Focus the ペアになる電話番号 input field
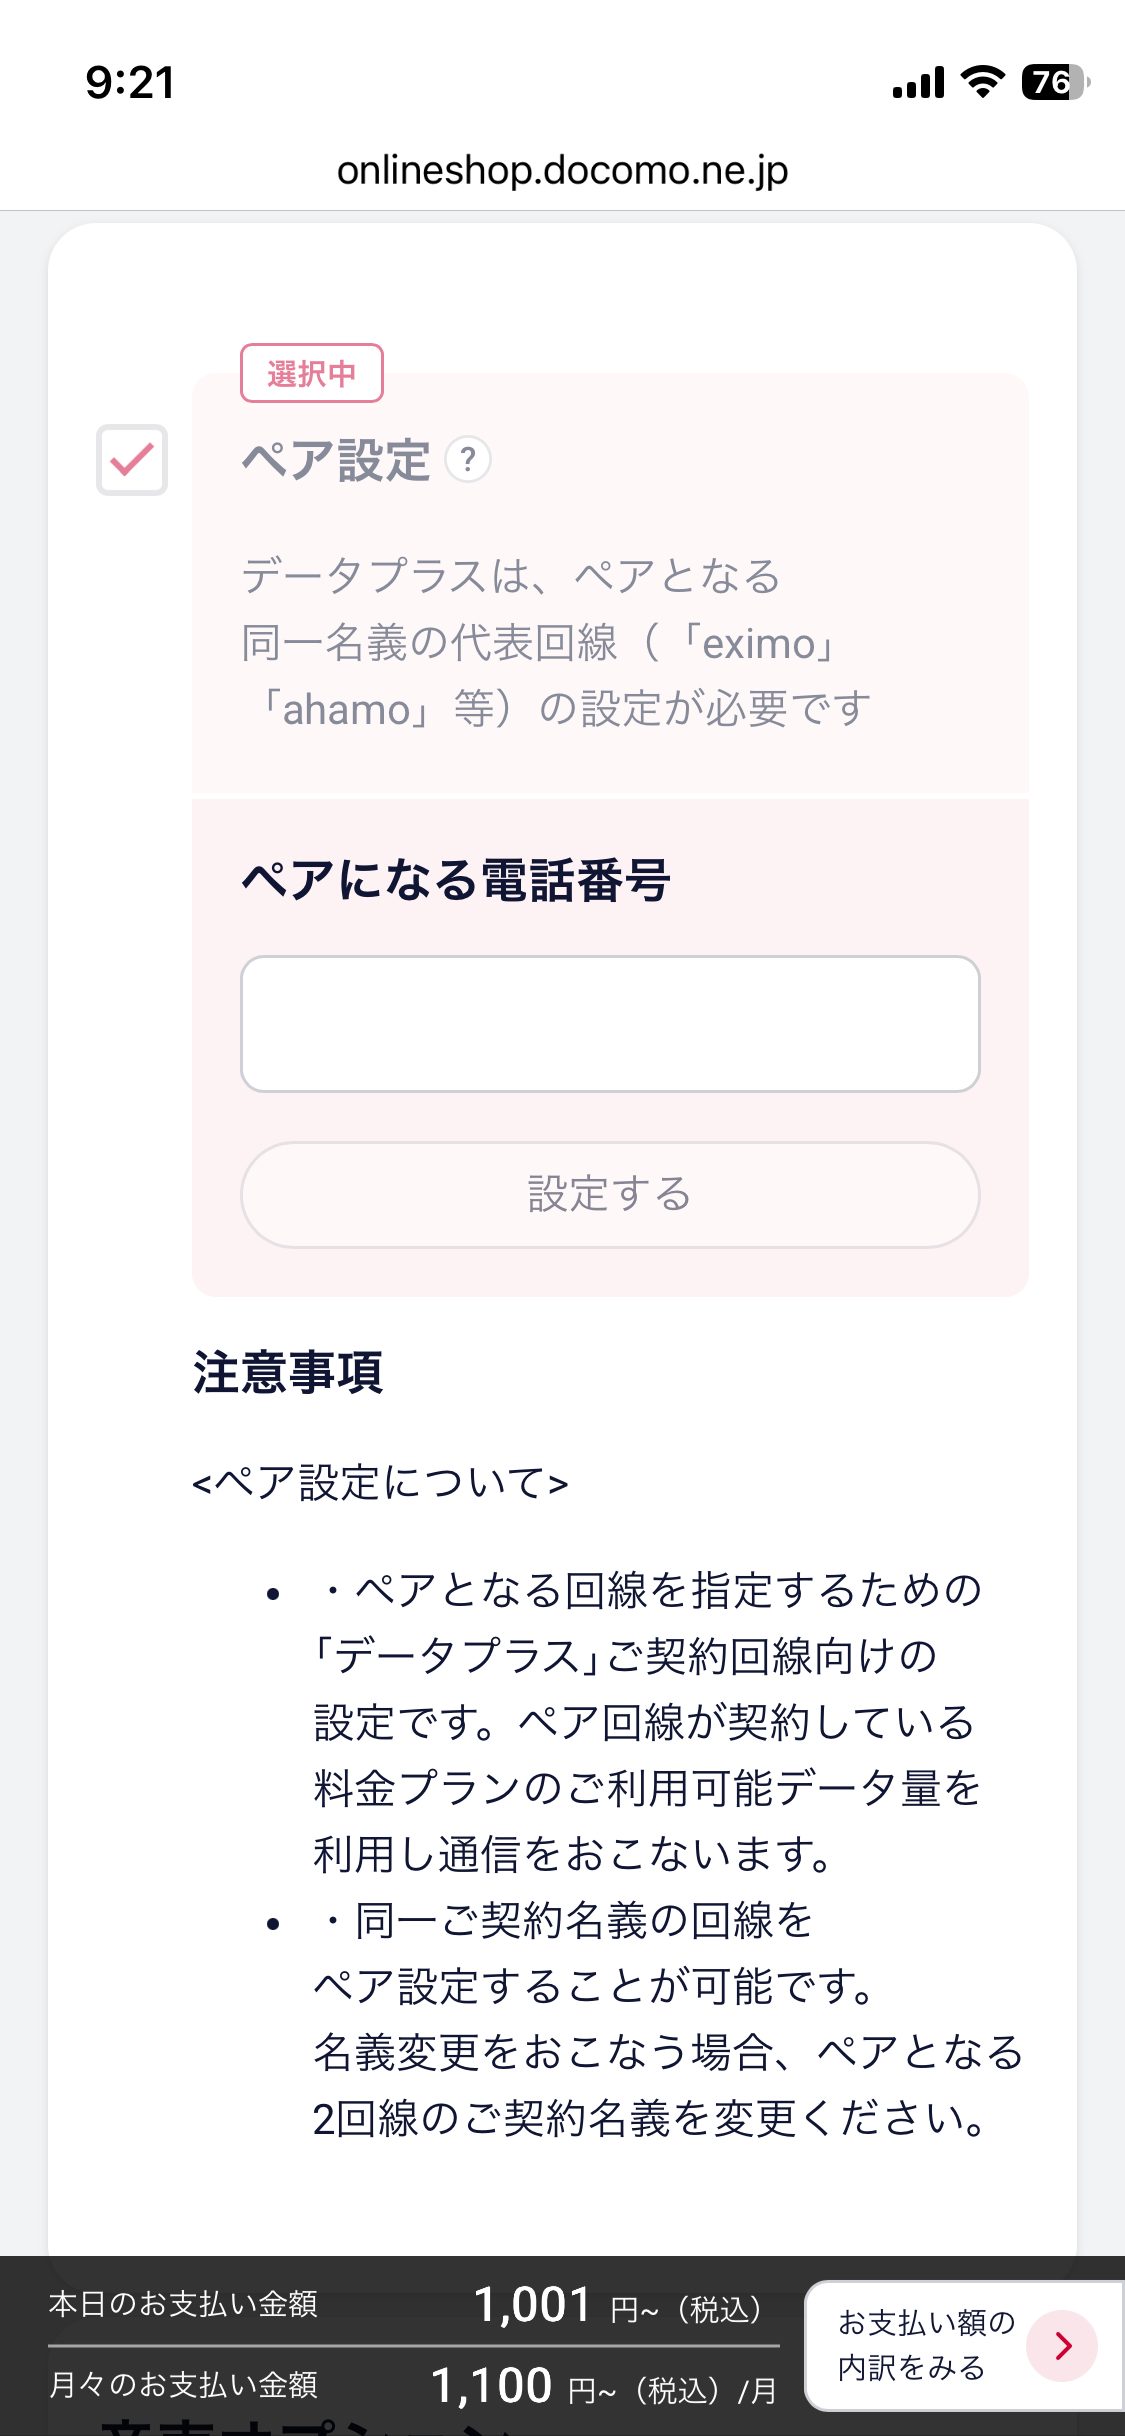Screen dimensions: 1125x2436 (609, 1023)
